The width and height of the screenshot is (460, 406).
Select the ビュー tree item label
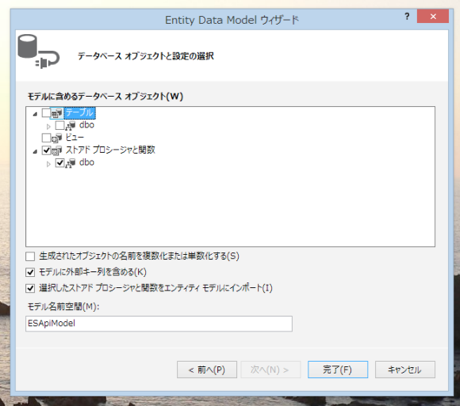coord(74,137)
